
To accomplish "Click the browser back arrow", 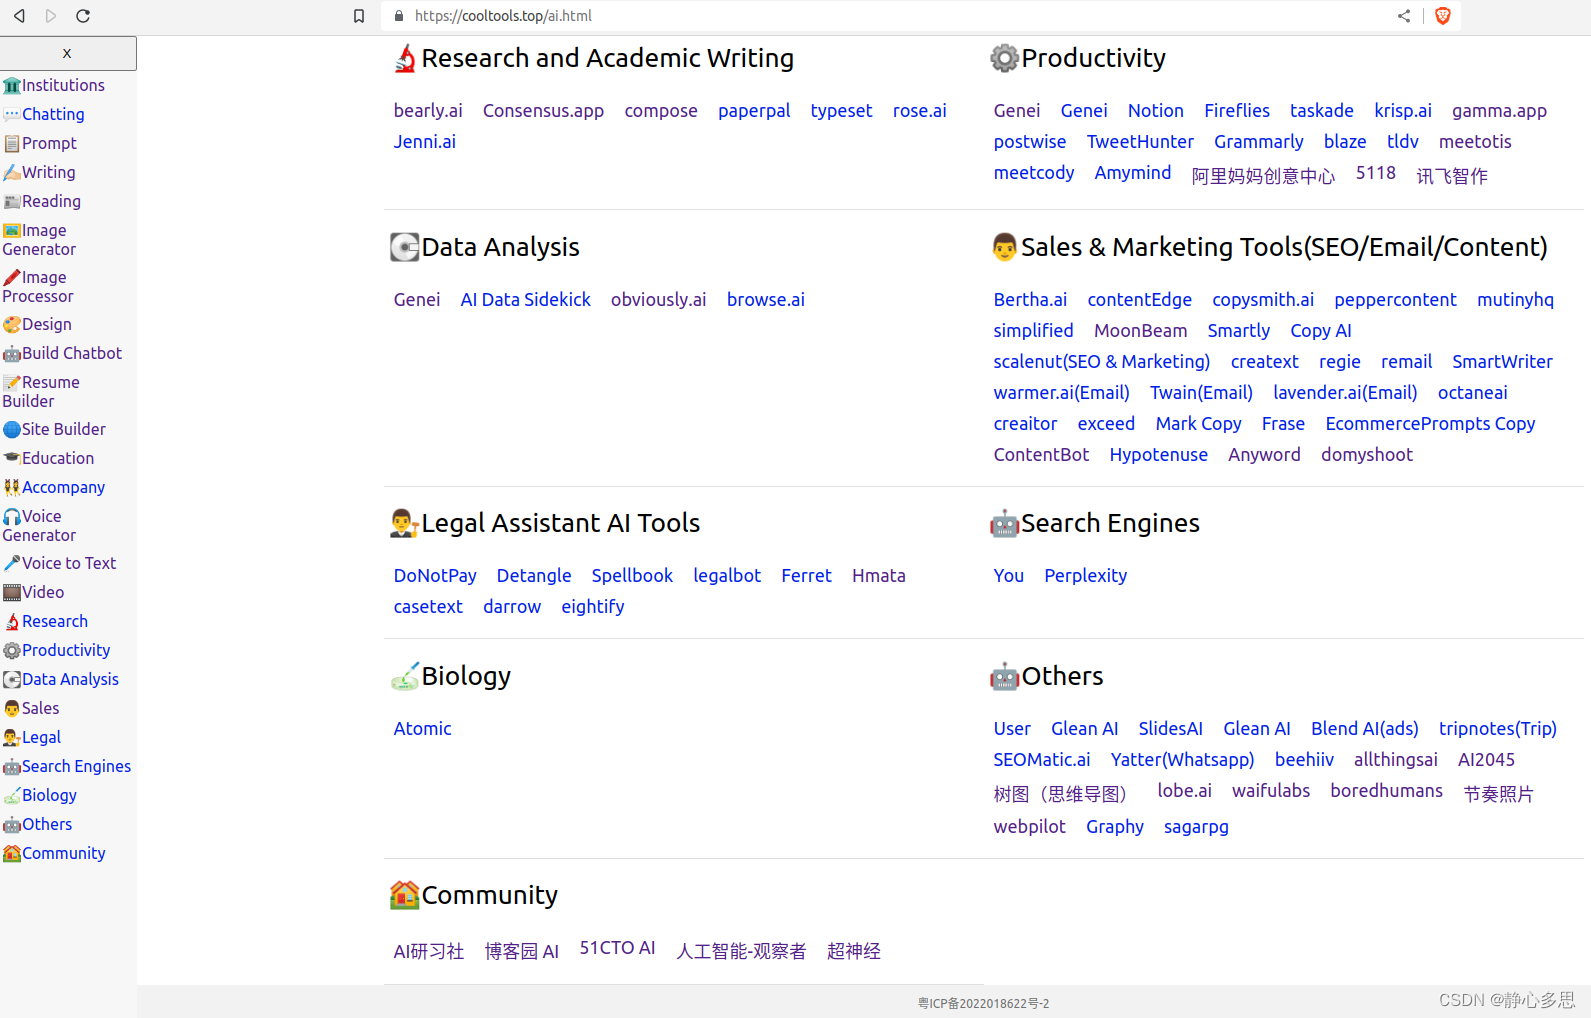I will 19,16.
